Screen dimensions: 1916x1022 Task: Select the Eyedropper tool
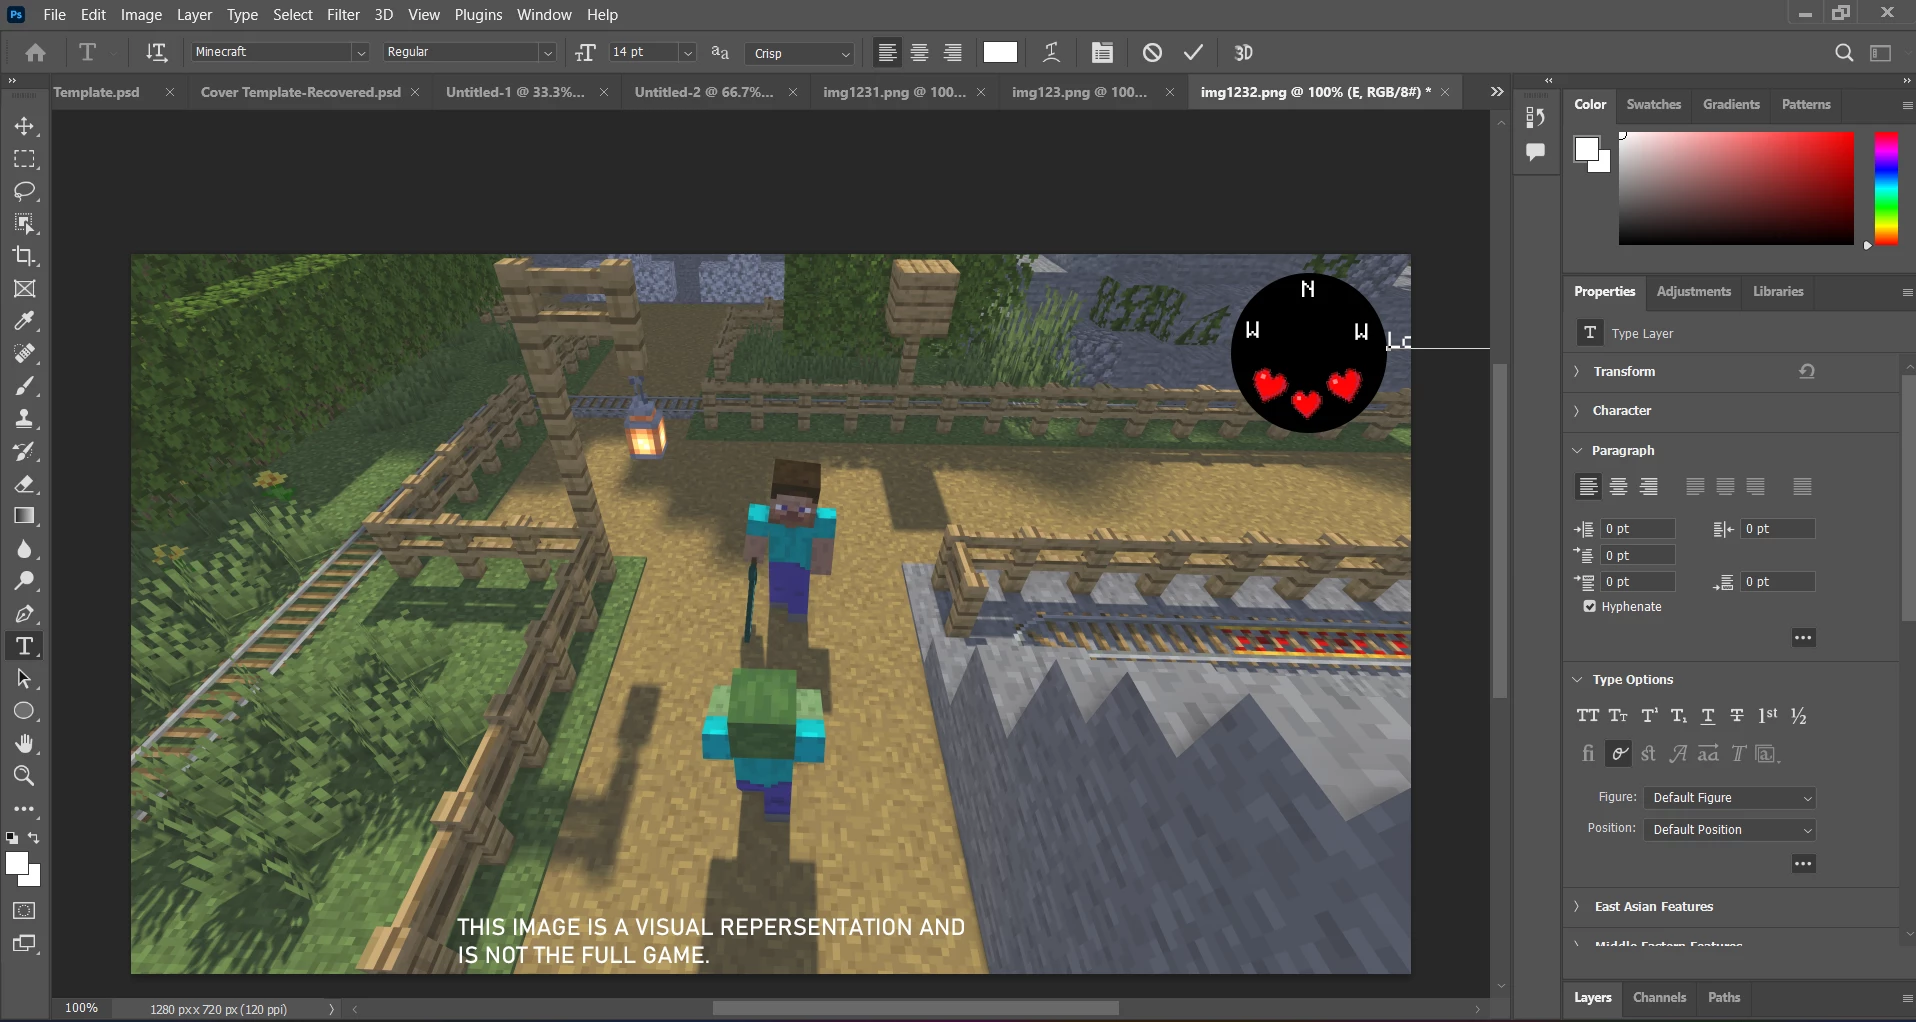pos(25,321)
